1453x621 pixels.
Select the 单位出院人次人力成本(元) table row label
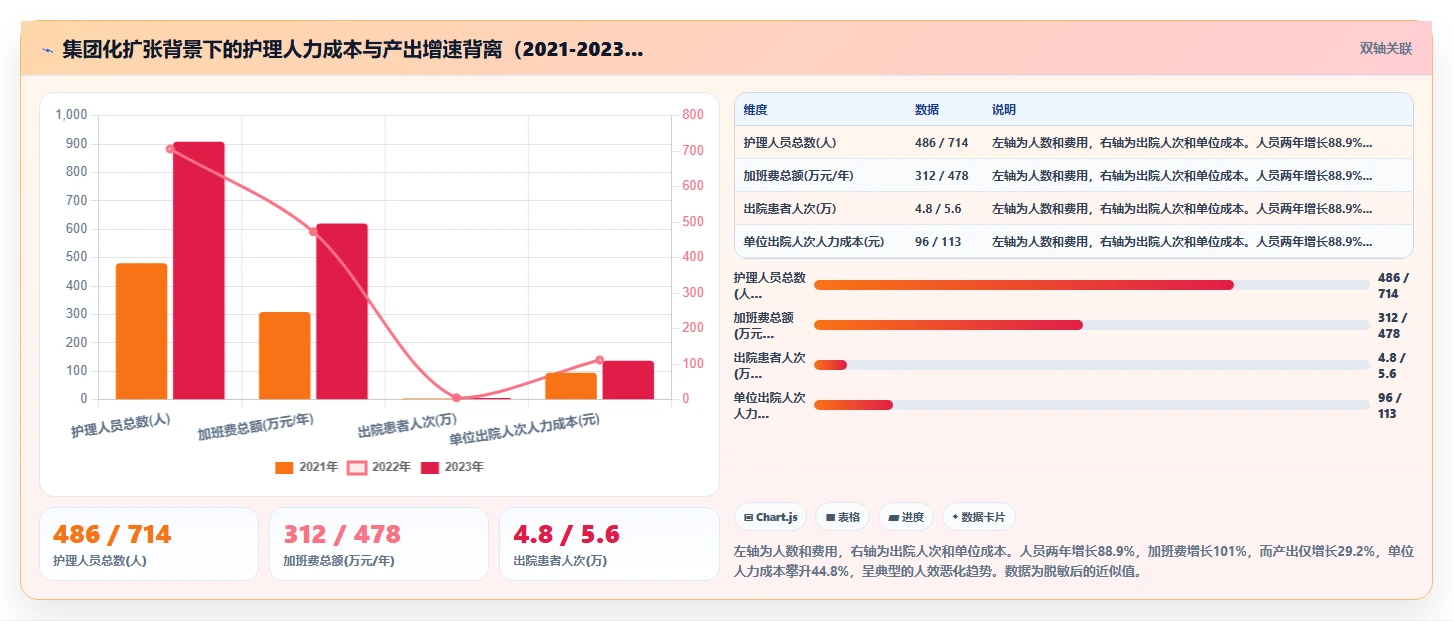tap(814, 241)
